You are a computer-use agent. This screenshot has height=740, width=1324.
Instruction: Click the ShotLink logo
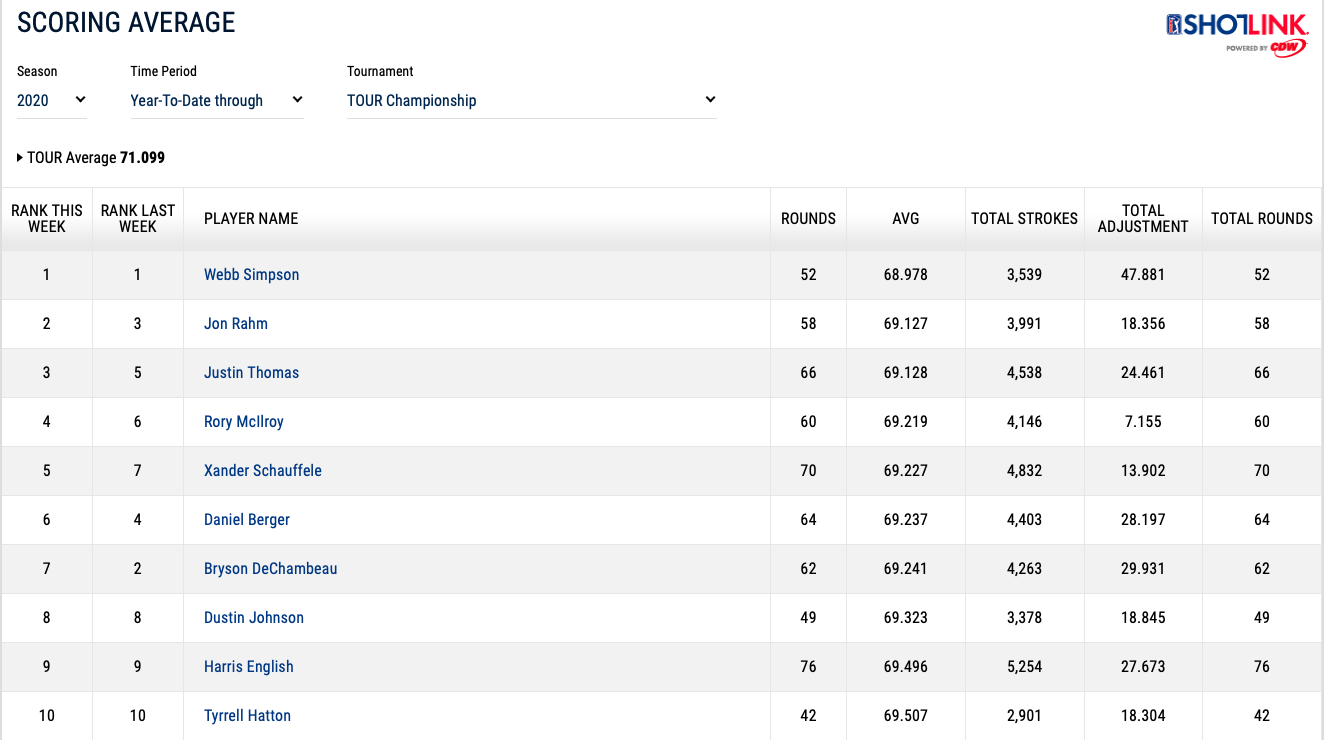pos(1237,33)
